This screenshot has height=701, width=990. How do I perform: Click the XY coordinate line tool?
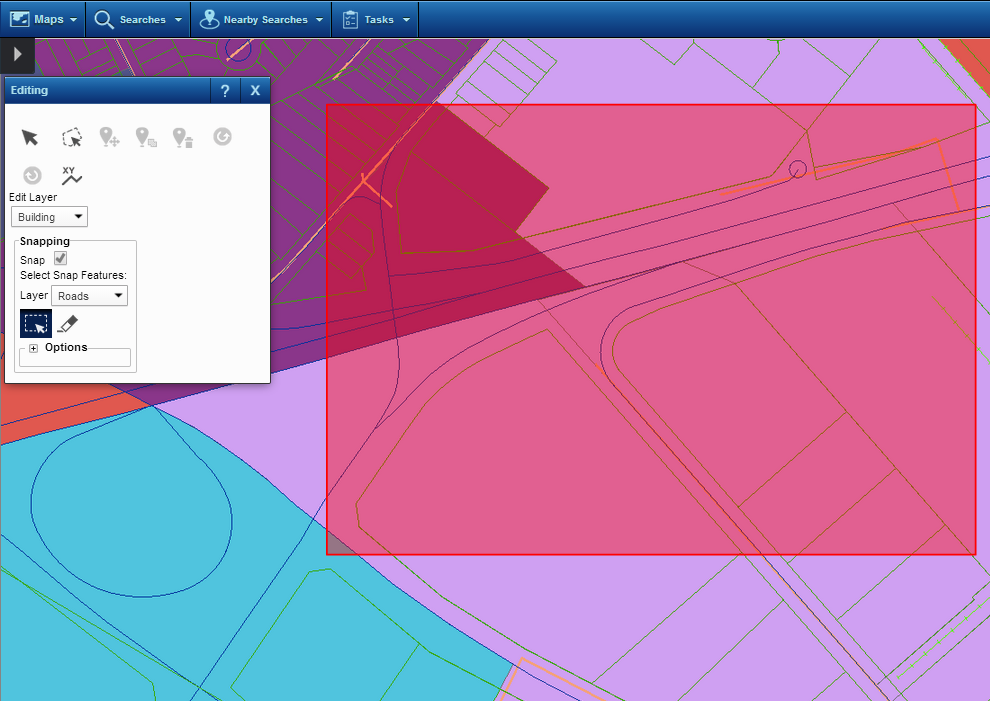coord(71,175)
